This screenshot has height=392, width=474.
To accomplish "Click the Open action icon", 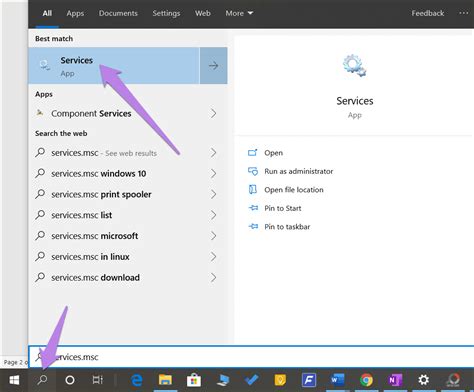I will point(253,153).
